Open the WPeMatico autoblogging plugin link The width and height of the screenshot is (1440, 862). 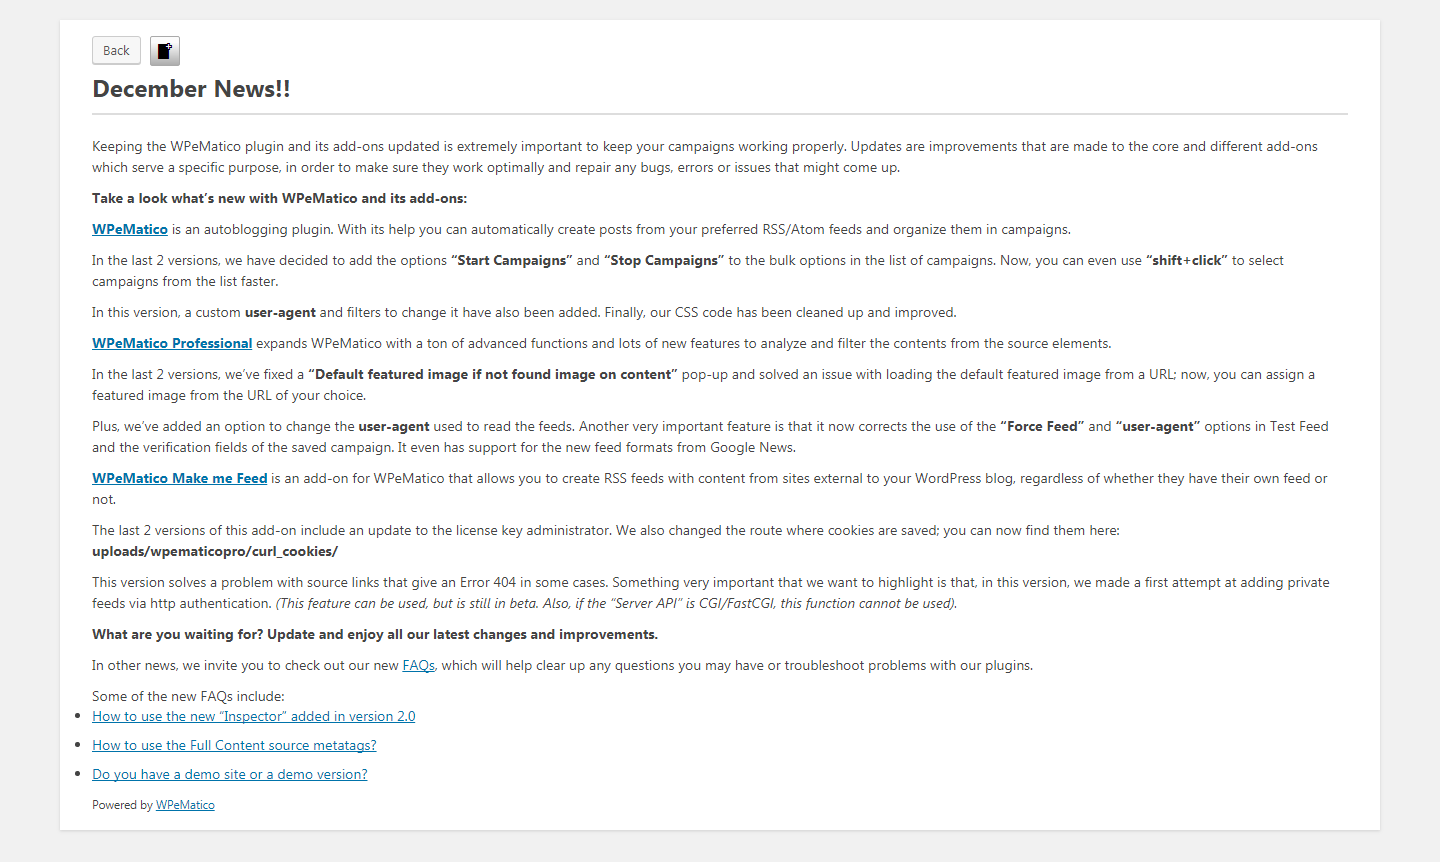130,229
